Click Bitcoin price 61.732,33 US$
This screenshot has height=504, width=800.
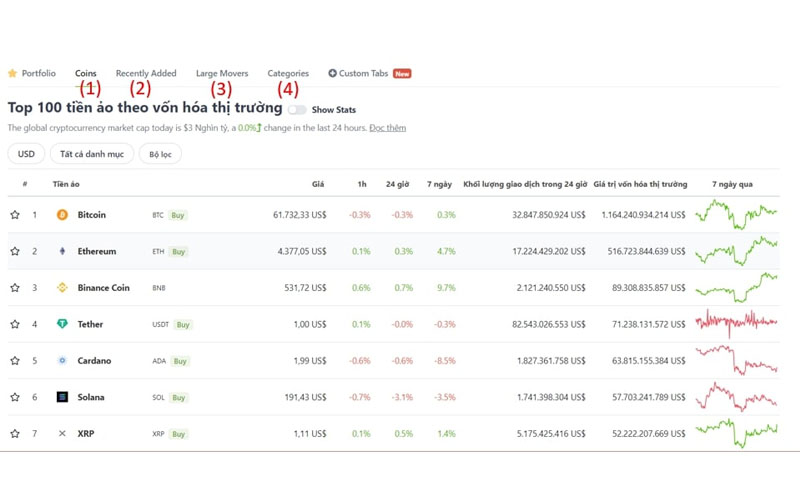[299, 215]
